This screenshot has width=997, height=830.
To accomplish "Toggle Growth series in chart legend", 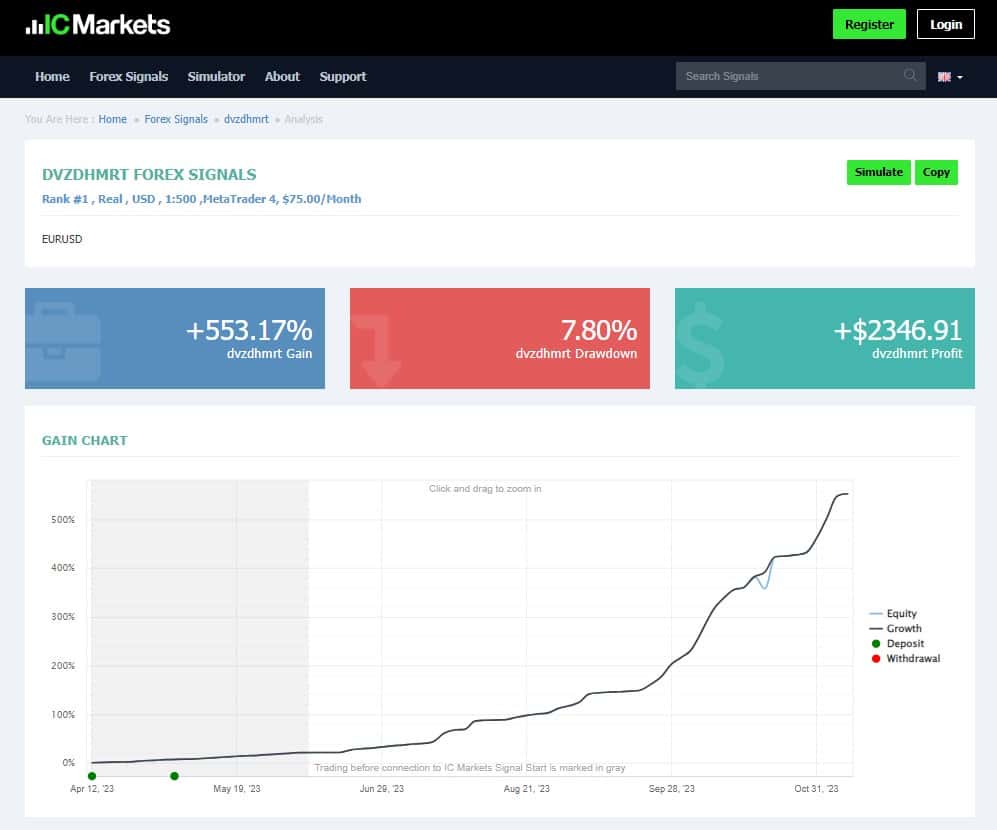I will click(895, 628).
